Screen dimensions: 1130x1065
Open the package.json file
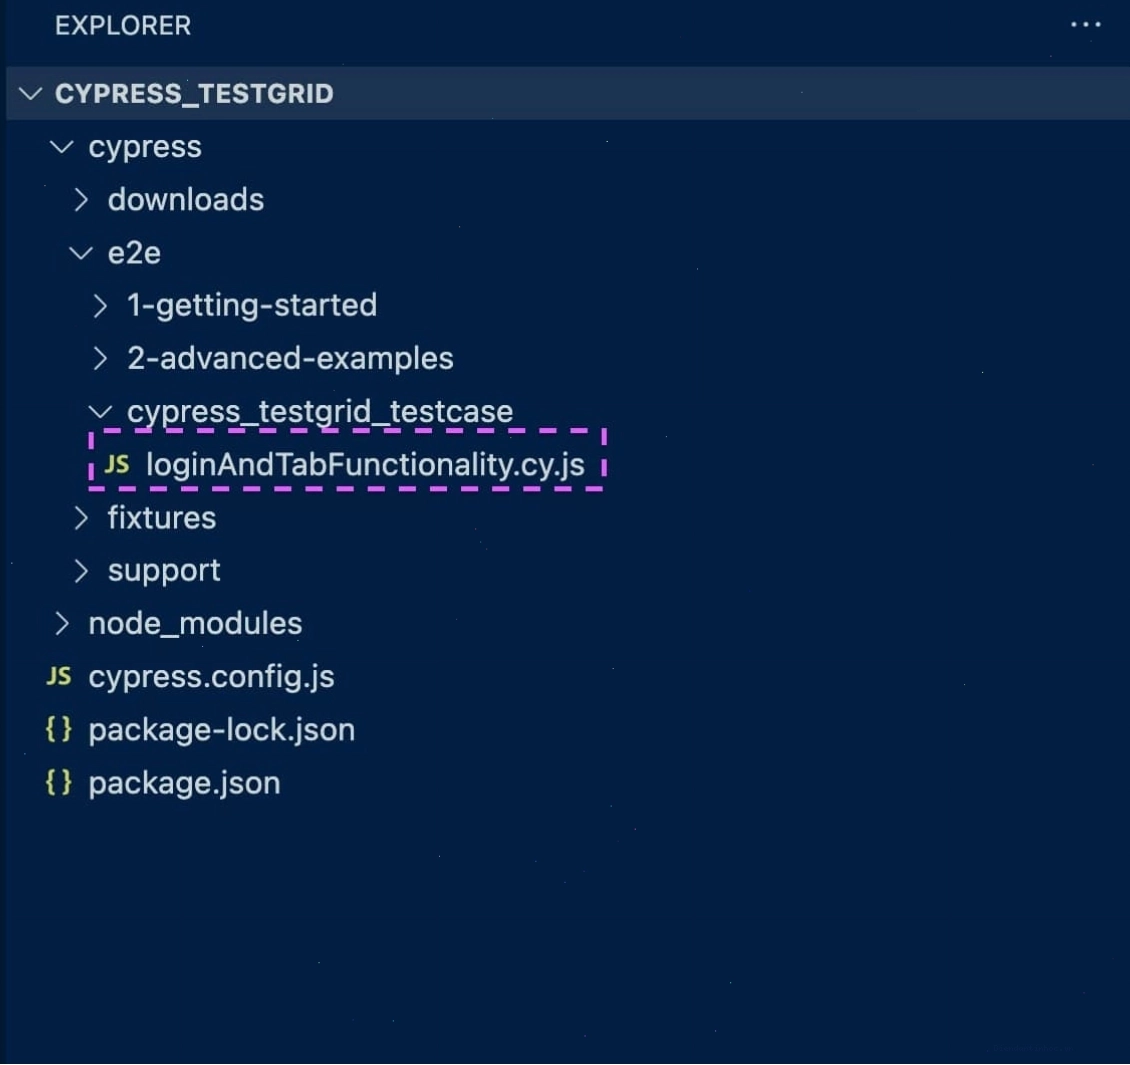tap(184, 783)
